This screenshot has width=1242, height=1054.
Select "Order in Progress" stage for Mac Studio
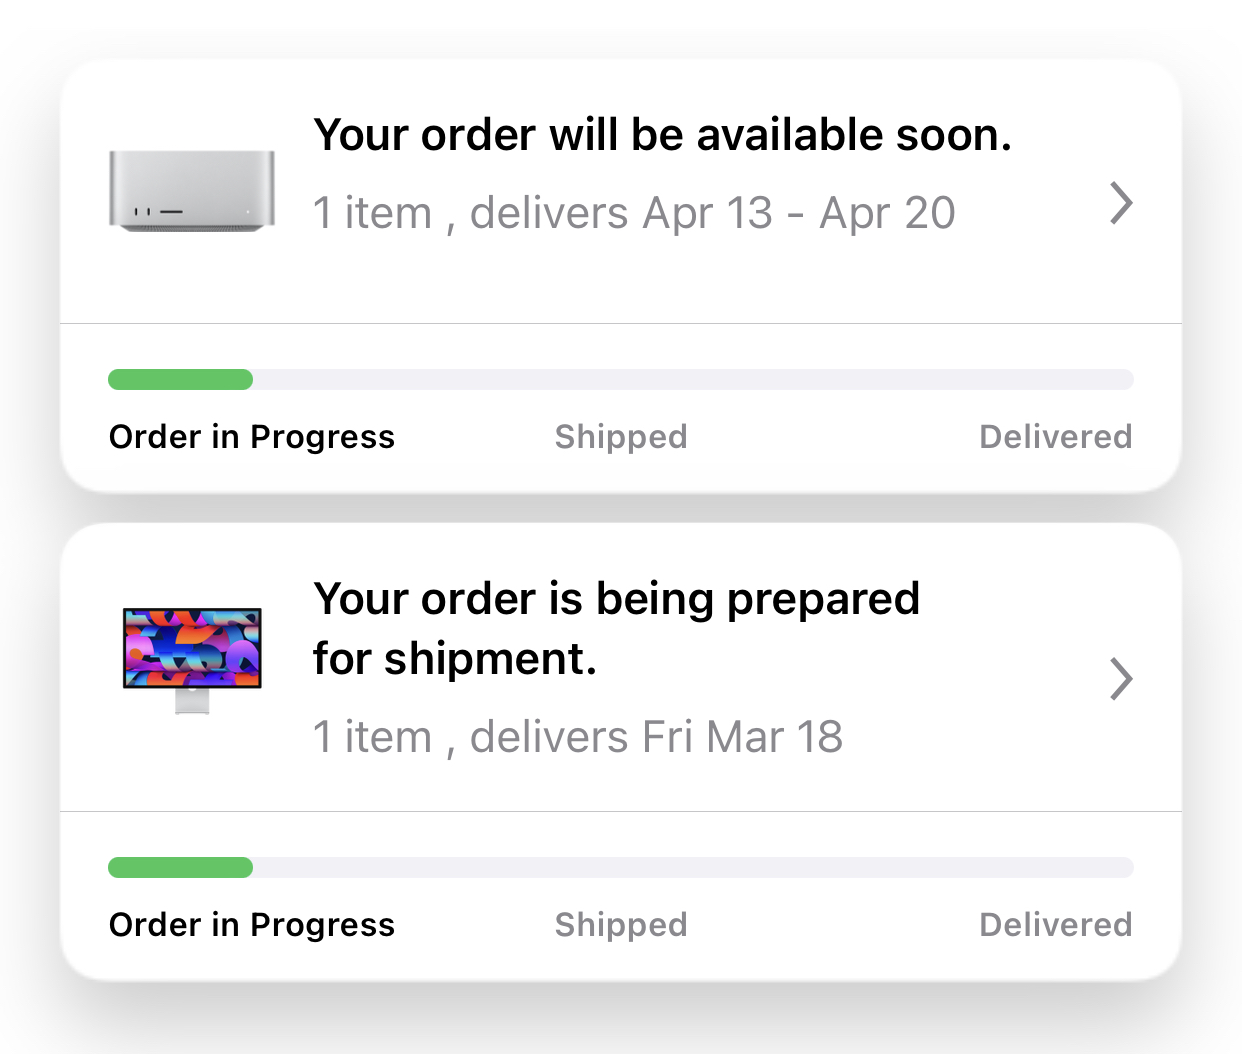click(252, 437)
